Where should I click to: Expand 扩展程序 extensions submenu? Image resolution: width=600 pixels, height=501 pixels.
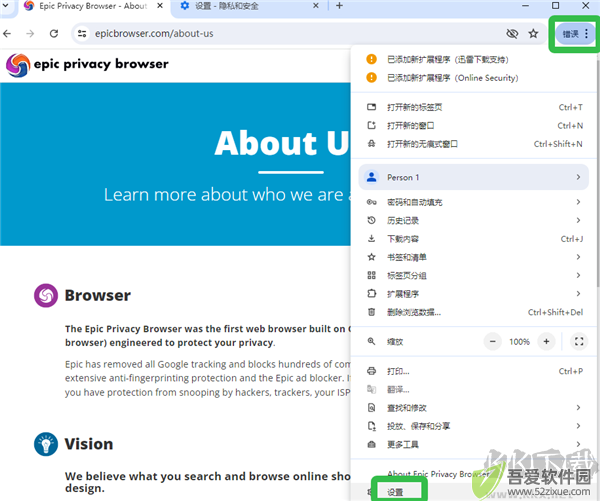point(473,294)
